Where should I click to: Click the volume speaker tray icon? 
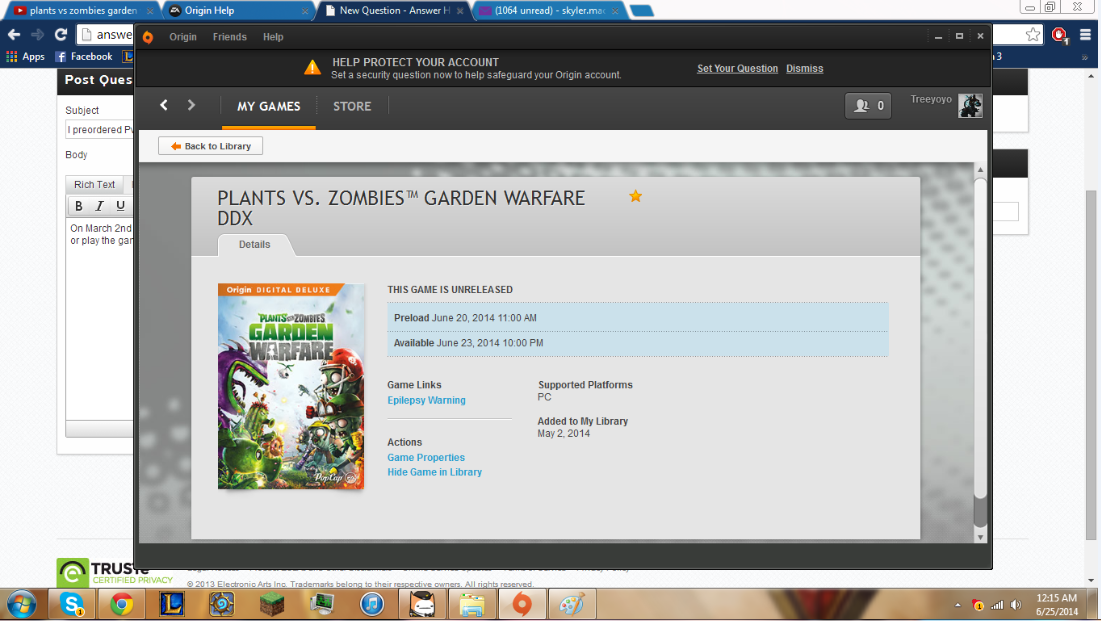[1016, 605]
